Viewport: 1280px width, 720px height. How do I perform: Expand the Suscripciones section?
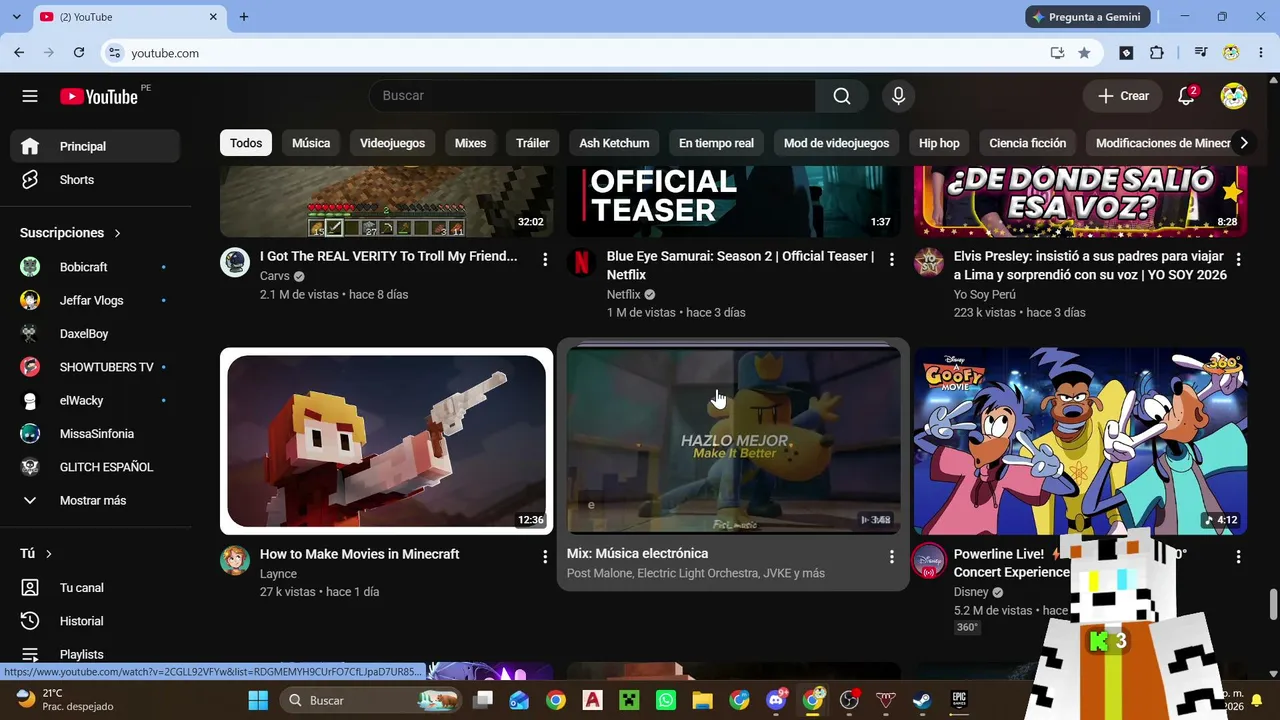(x=70, y=233)
